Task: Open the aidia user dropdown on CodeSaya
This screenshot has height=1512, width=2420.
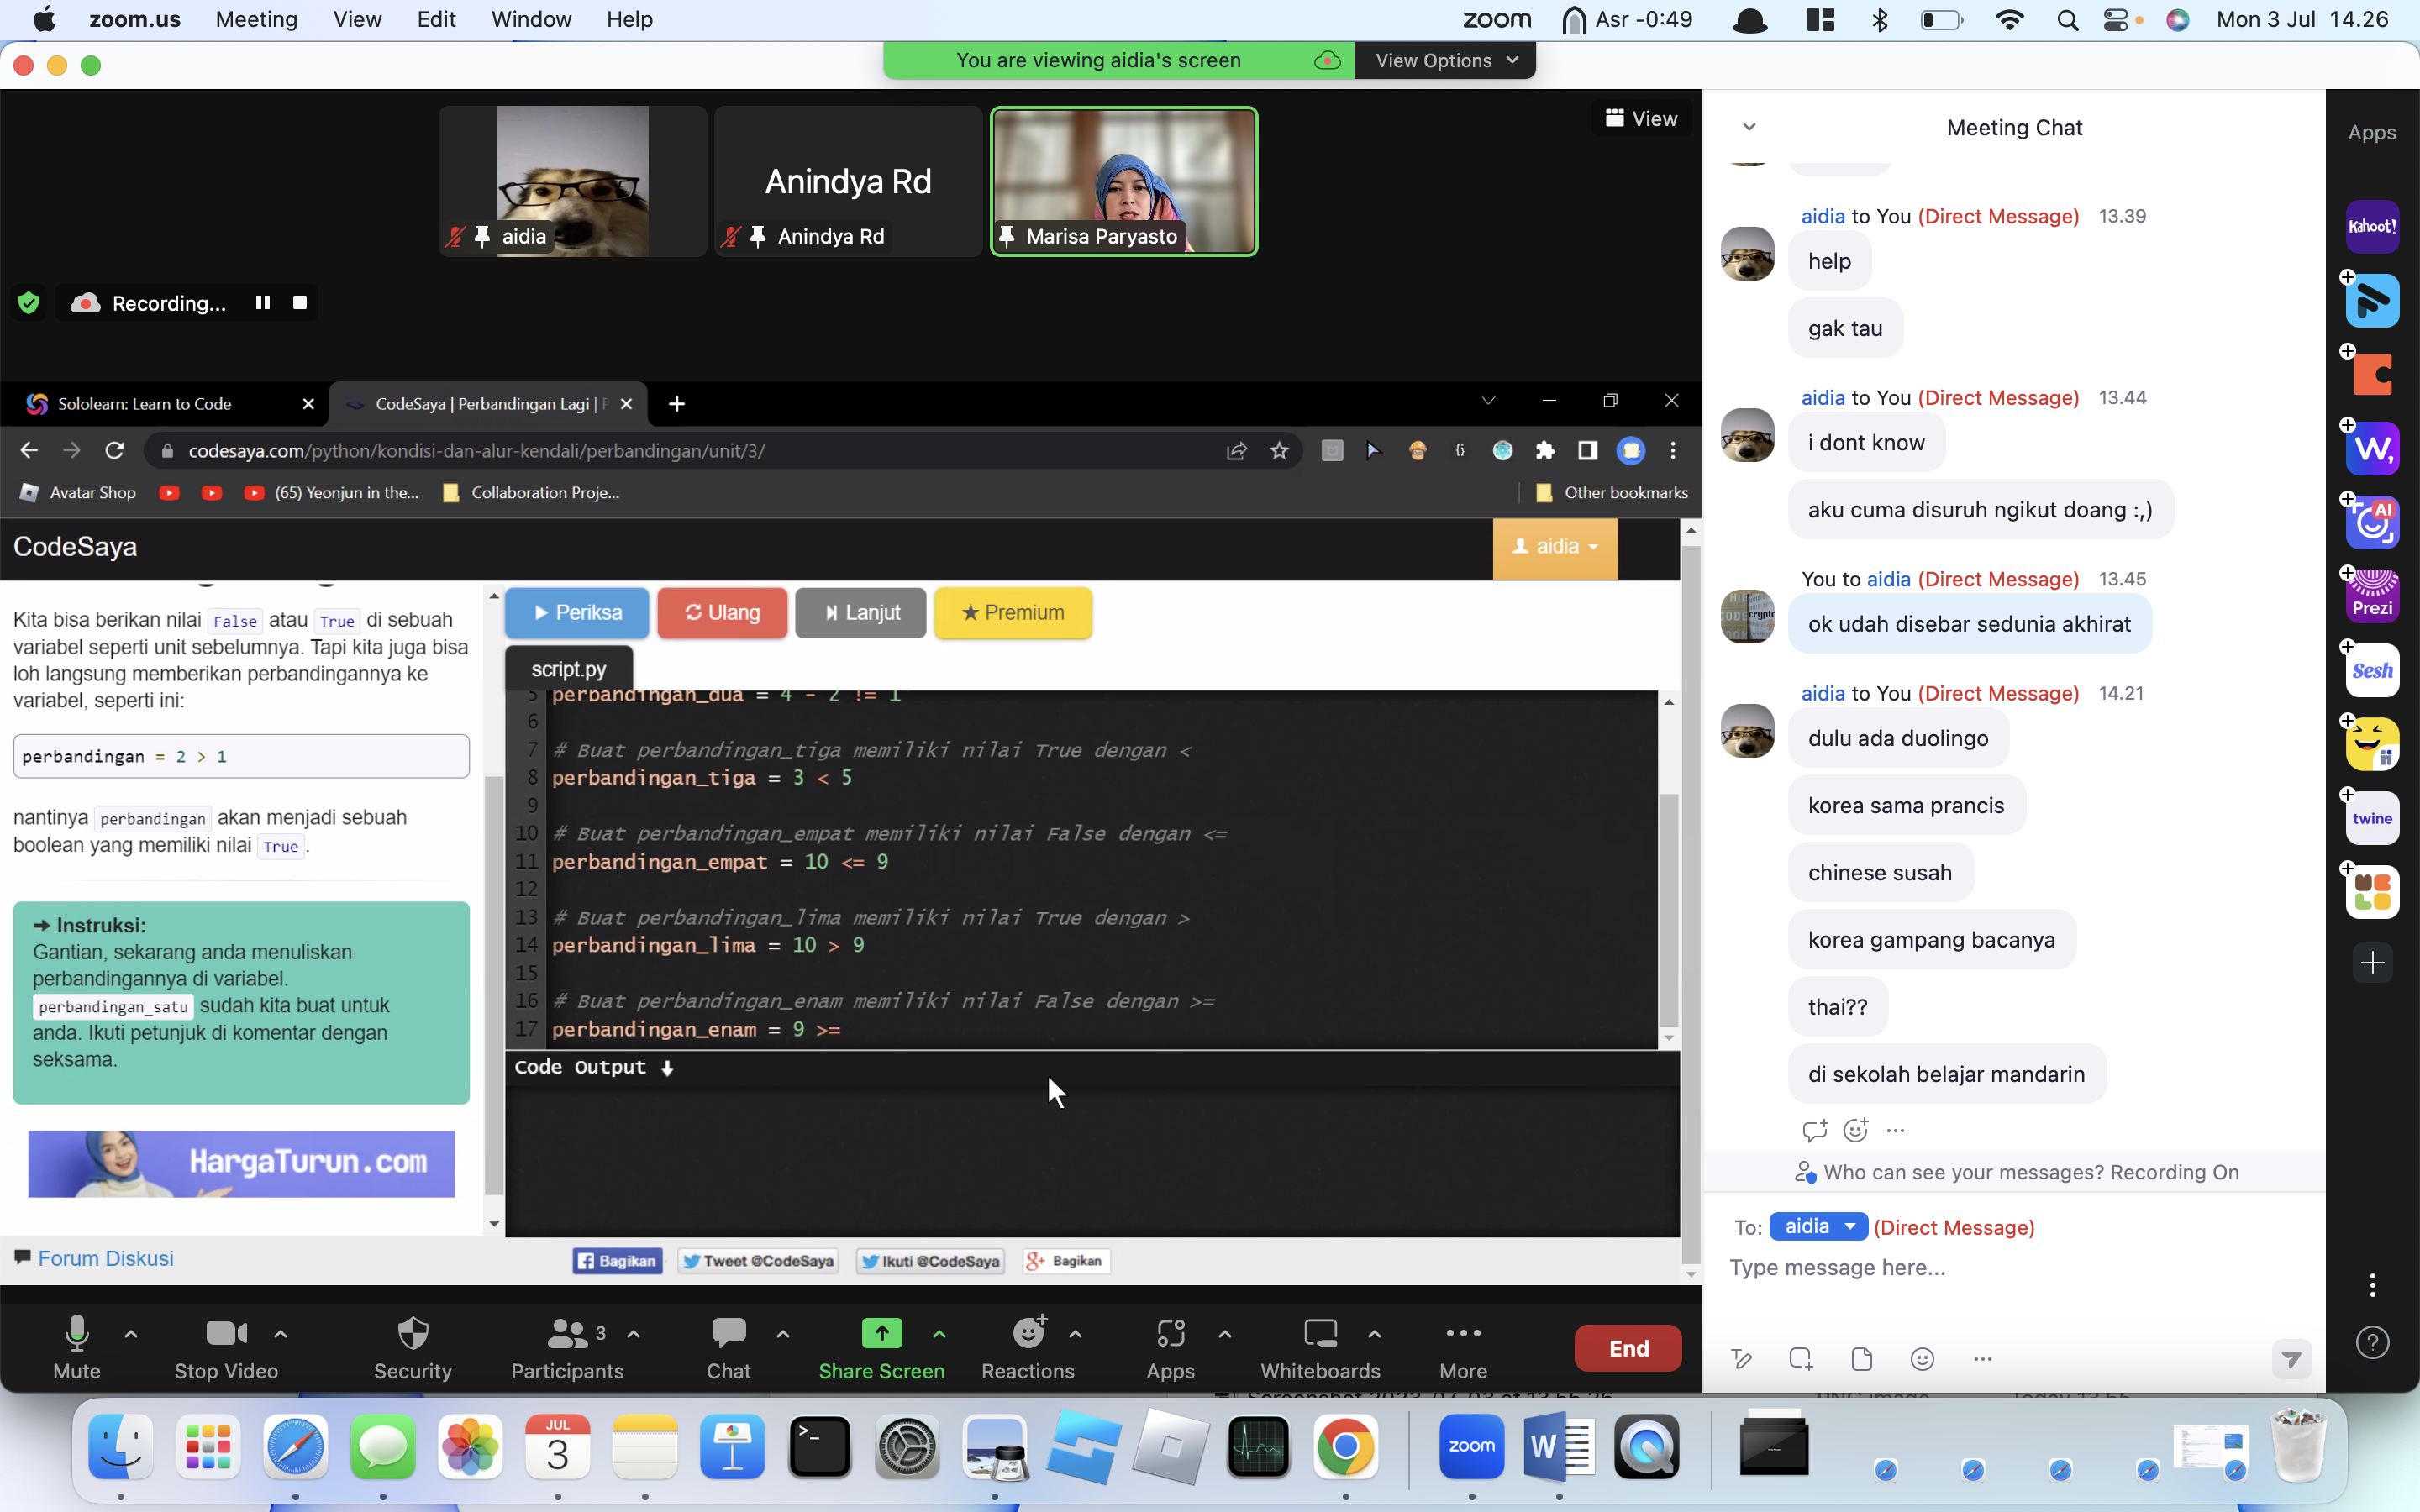Action: [1555, 547]
